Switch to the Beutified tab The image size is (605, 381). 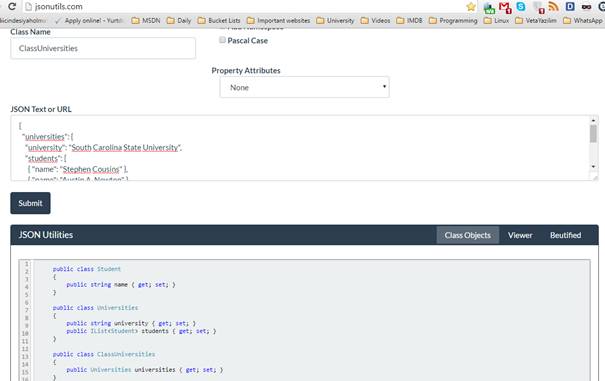pyautogui.click(x=565, y=235)
